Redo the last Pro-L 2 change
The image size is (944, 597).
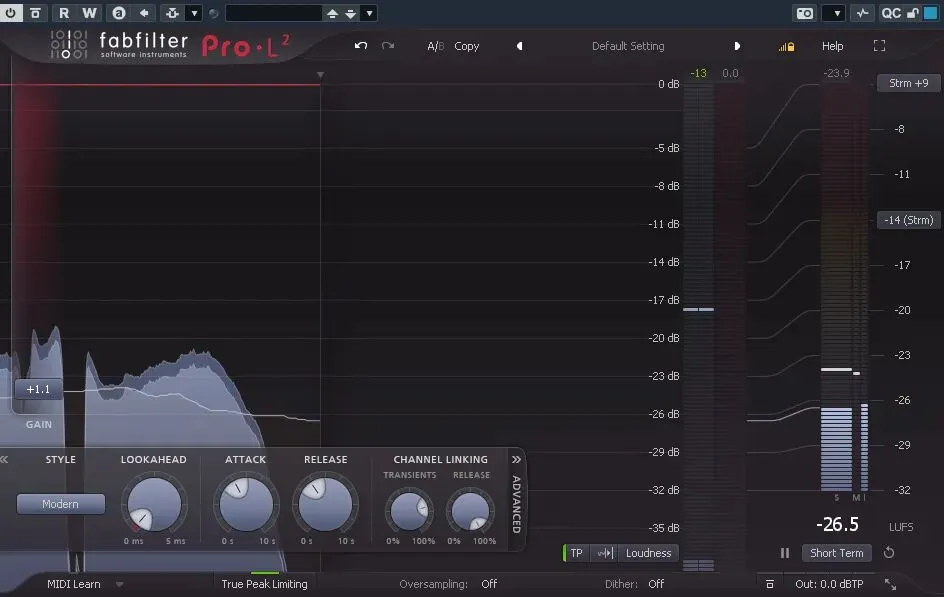coord(388,46)
